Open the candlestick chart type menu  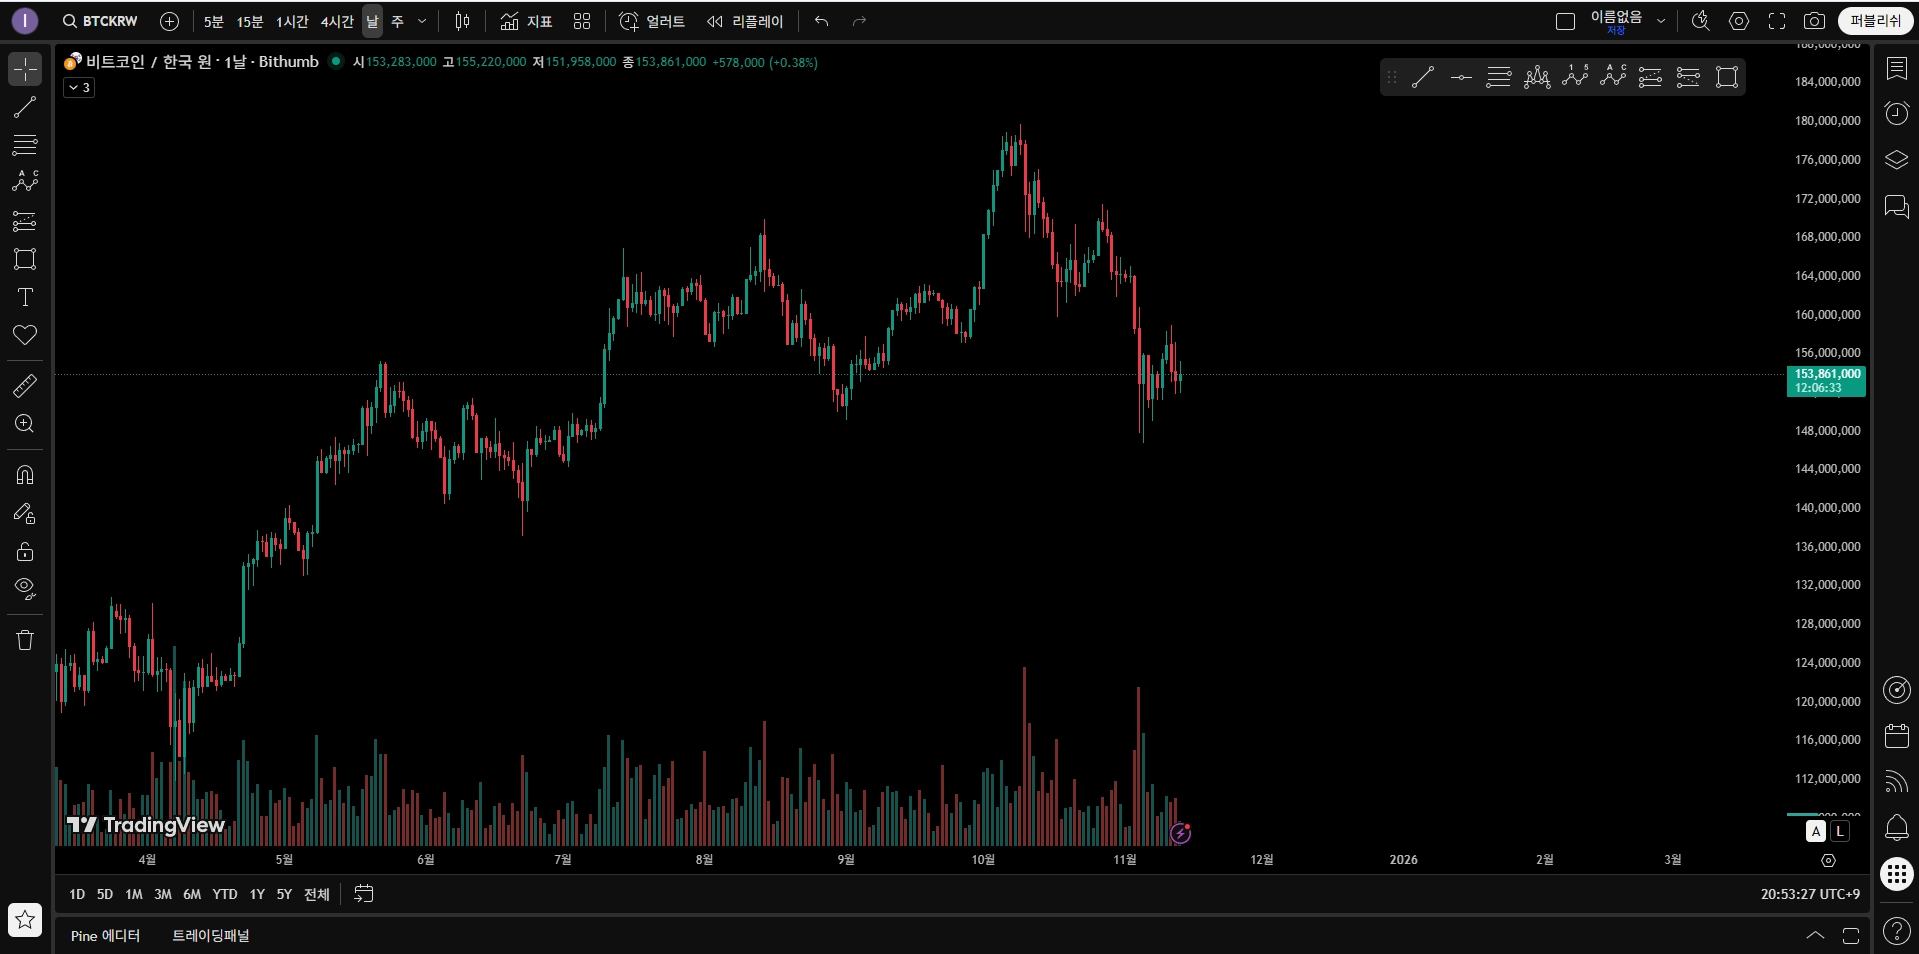(x=462, y=21)
